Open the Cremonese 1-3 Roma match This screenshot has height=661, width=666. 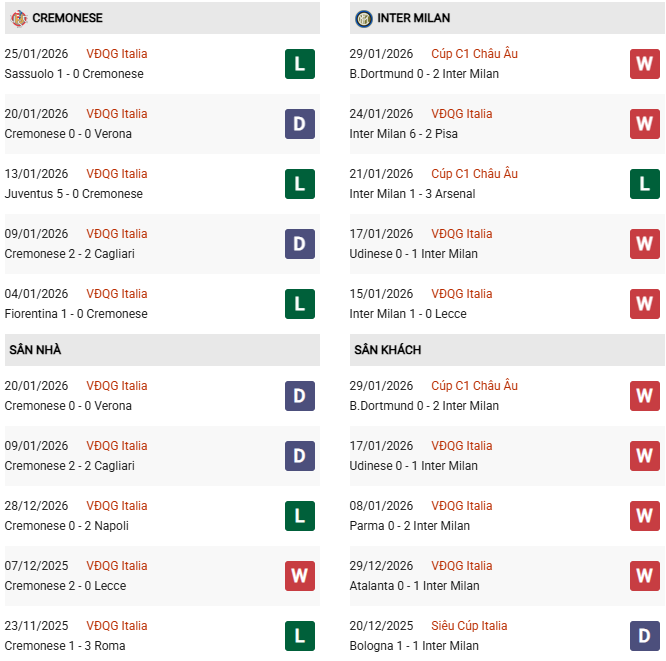tap(65, 646)
